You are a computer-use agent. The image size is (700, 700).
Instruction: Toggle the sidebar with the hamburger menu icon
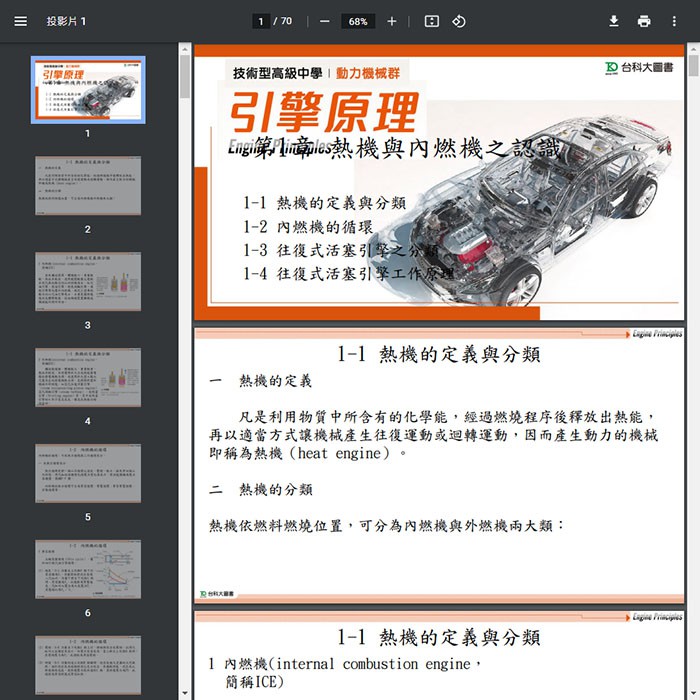click(x=20, y=21)
